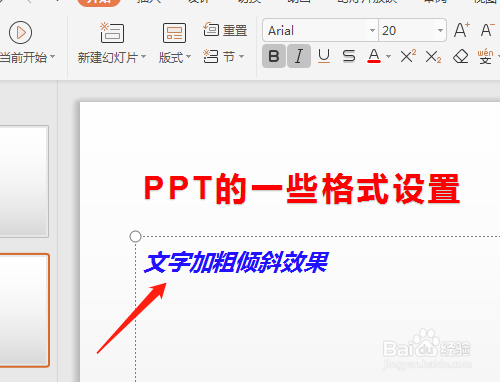Viewport: 500px width, 382px height.
Task: Toggle Superscript formatting
Action: 408,56
